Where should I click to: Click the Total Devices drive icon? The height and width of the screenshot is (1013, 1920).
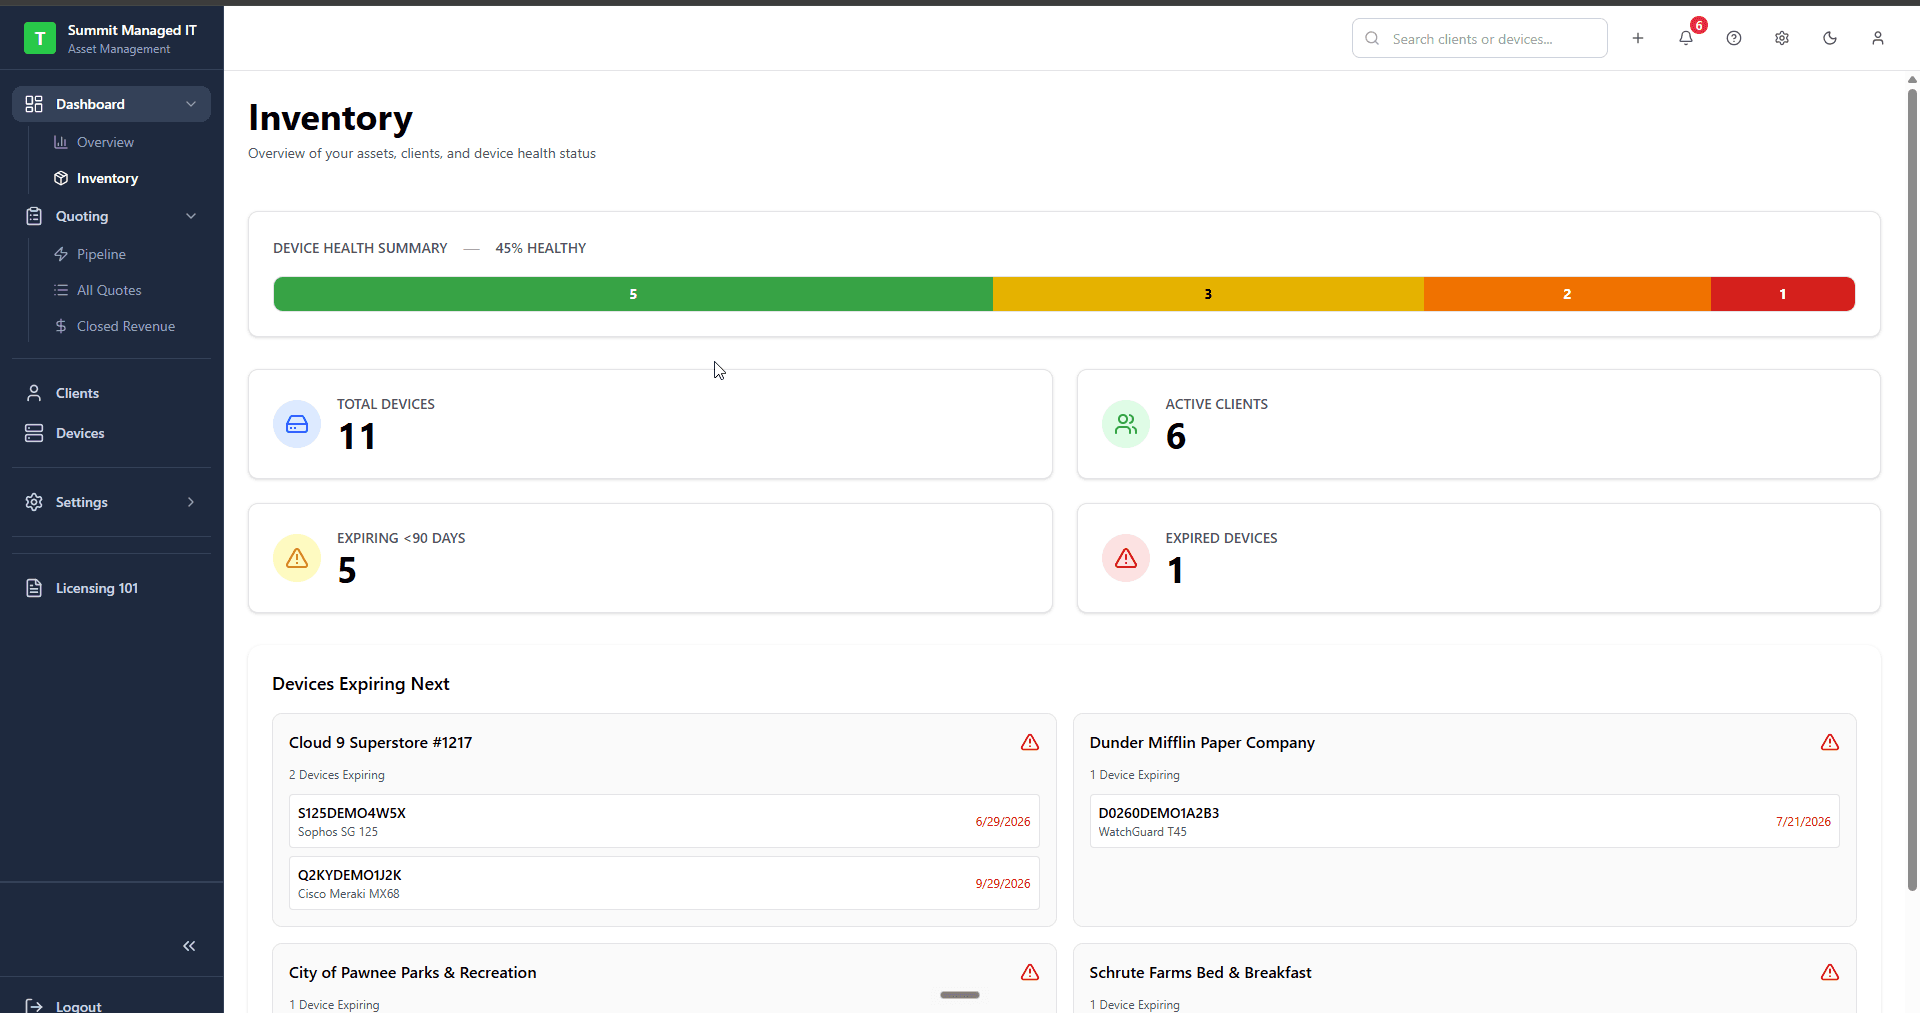point(297,424)
